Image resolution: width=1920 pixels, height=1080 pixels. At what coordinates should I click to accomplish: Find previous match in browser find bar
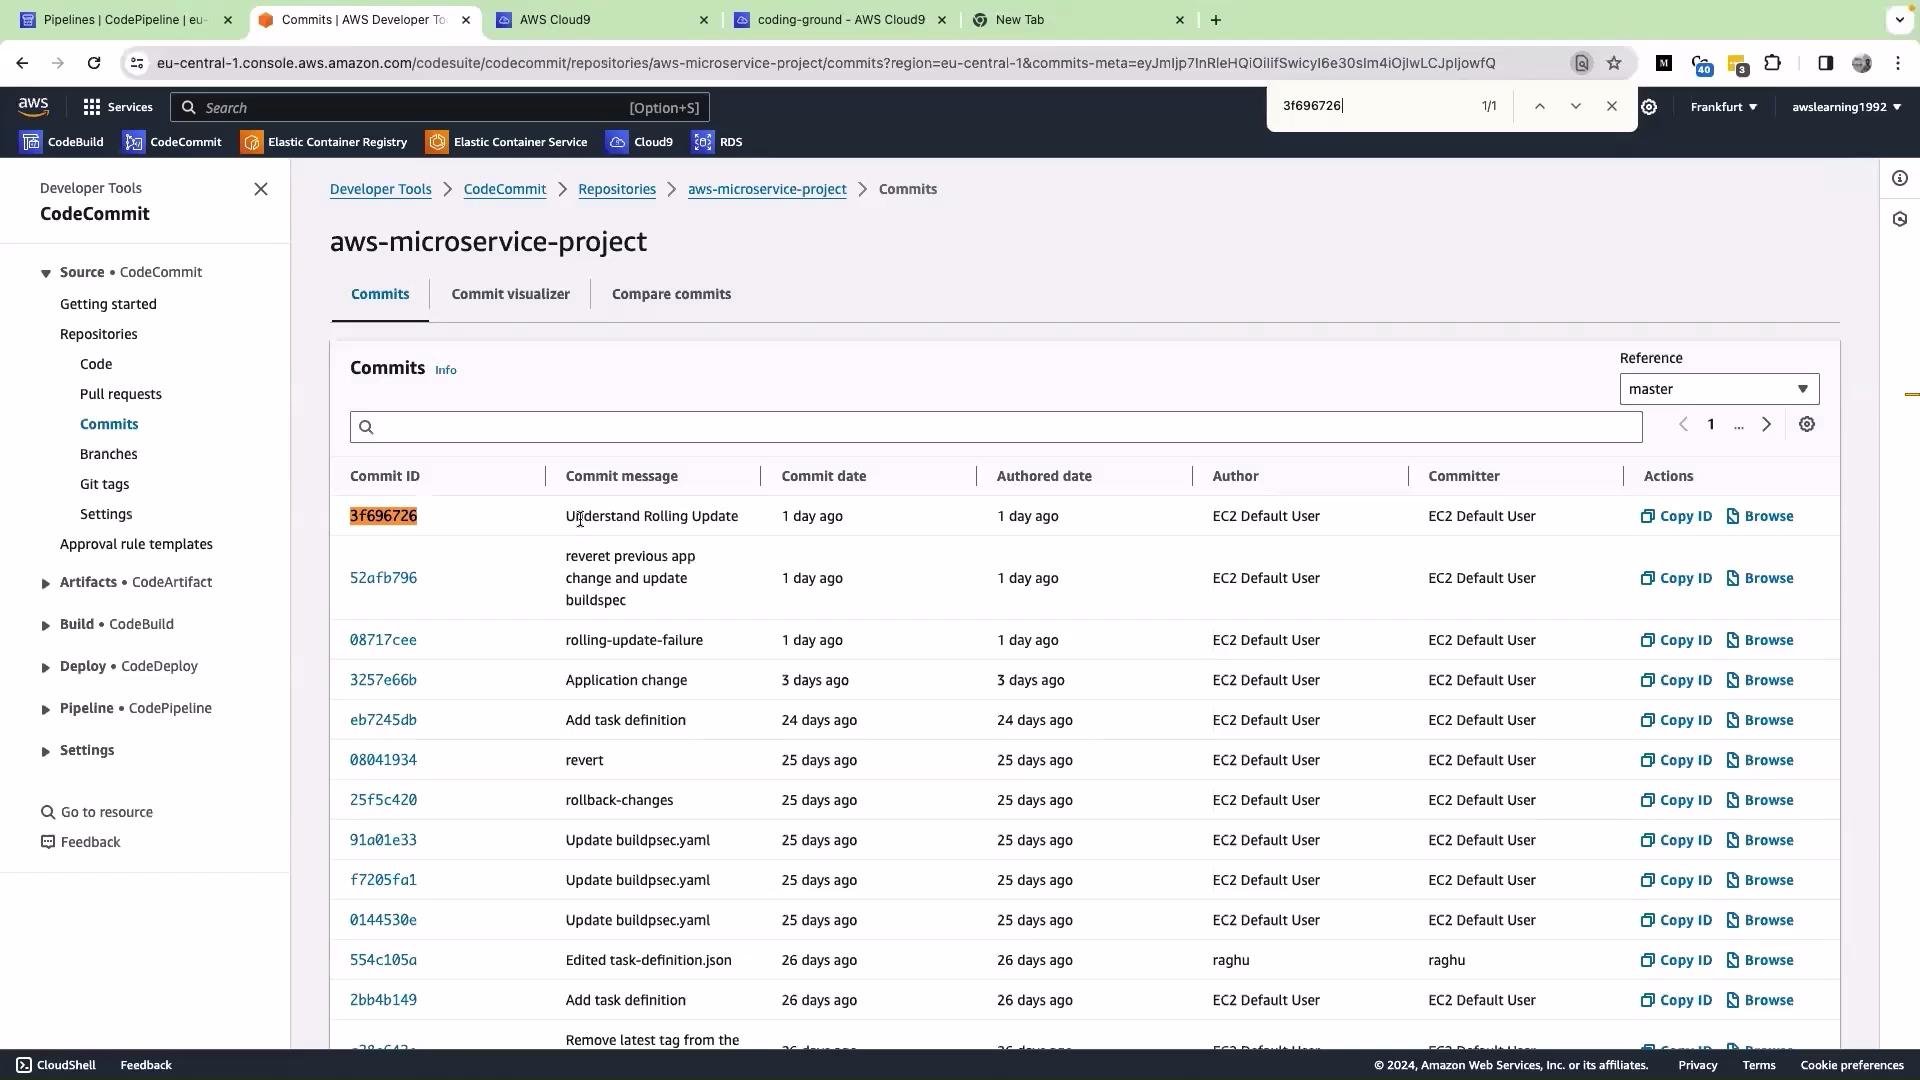1540,106
